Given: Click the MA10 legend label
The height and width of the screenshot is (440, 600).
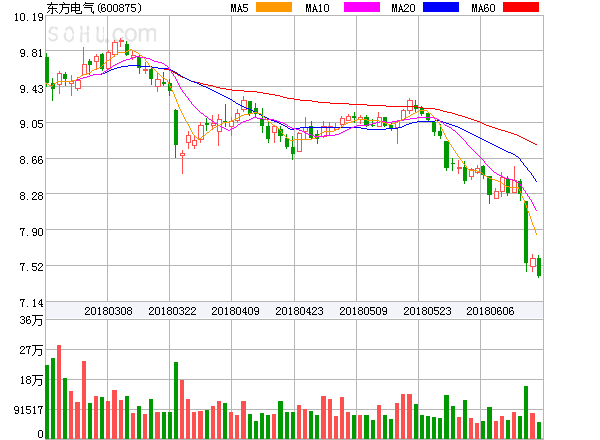Looking at the screenshot, I should coord(317,8).
